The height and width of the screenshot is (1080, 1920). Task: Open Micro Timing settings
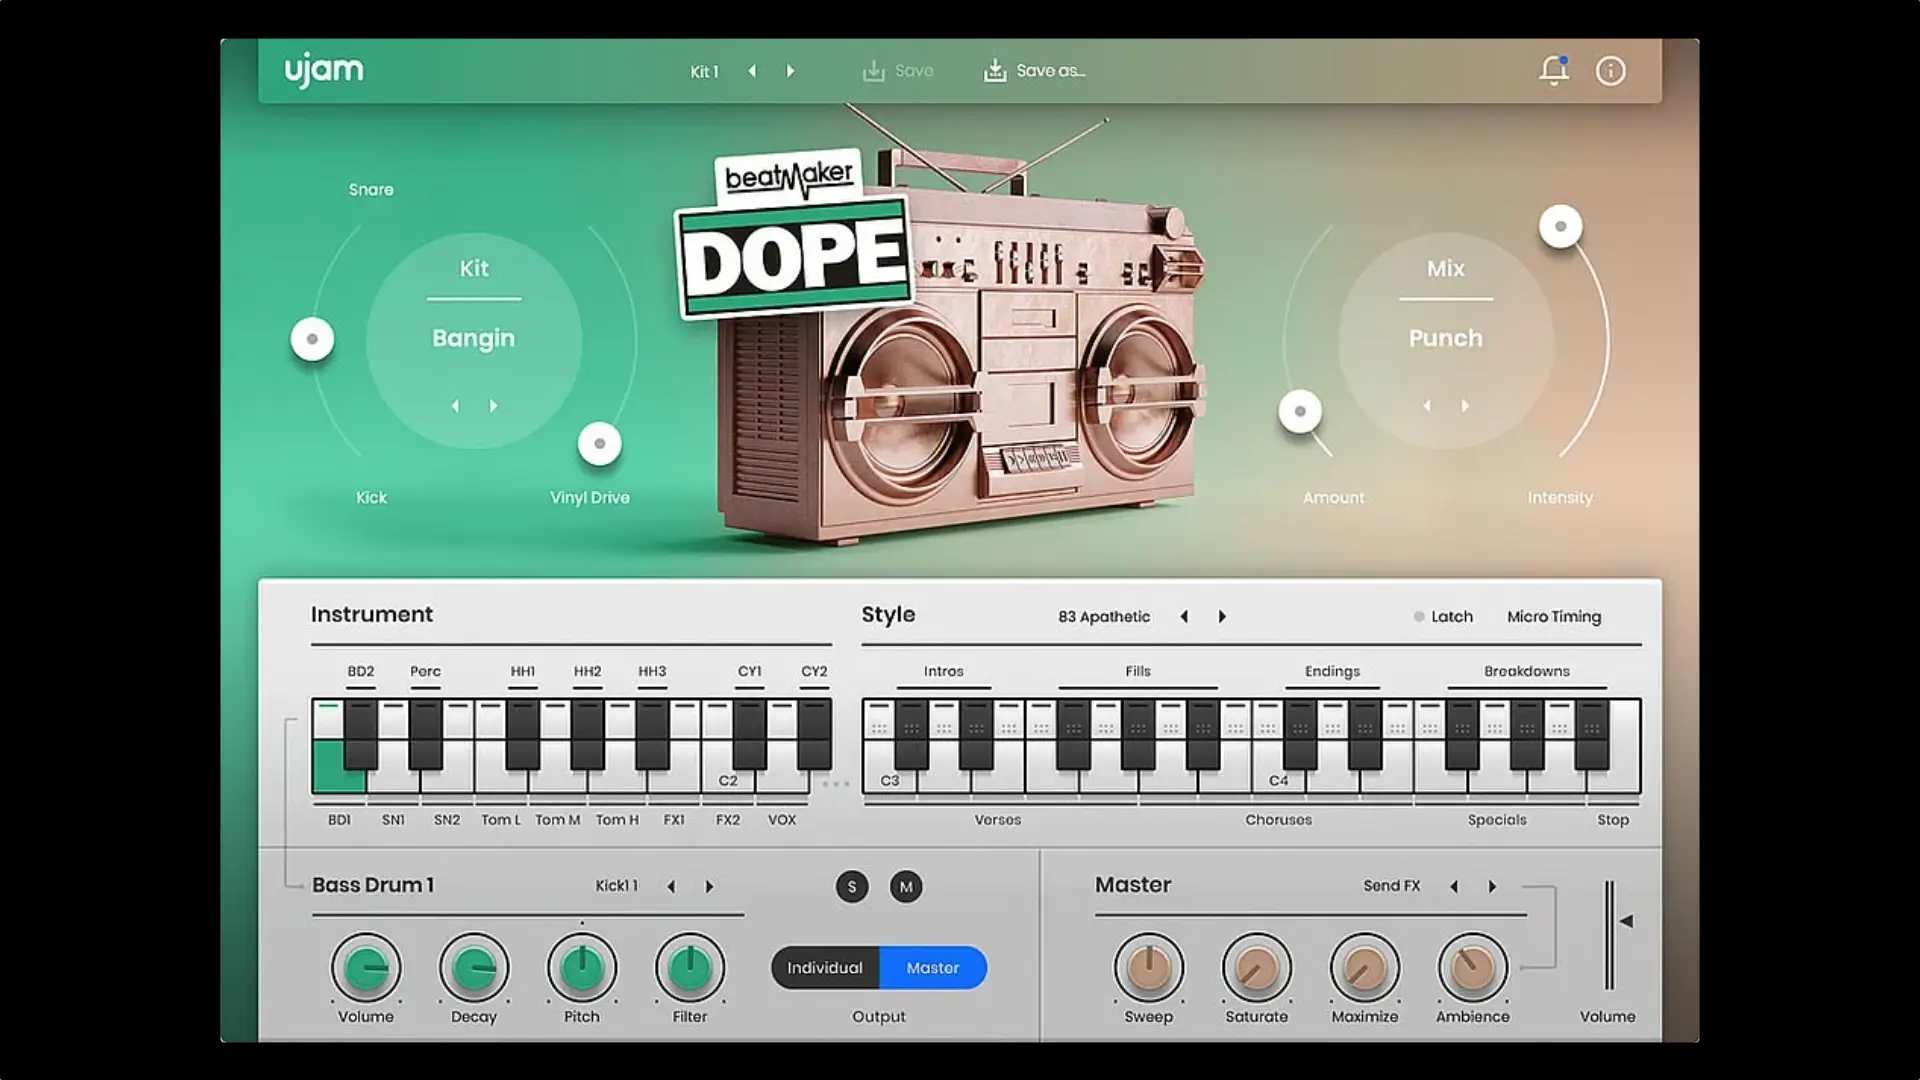(x=1554, y=617)
